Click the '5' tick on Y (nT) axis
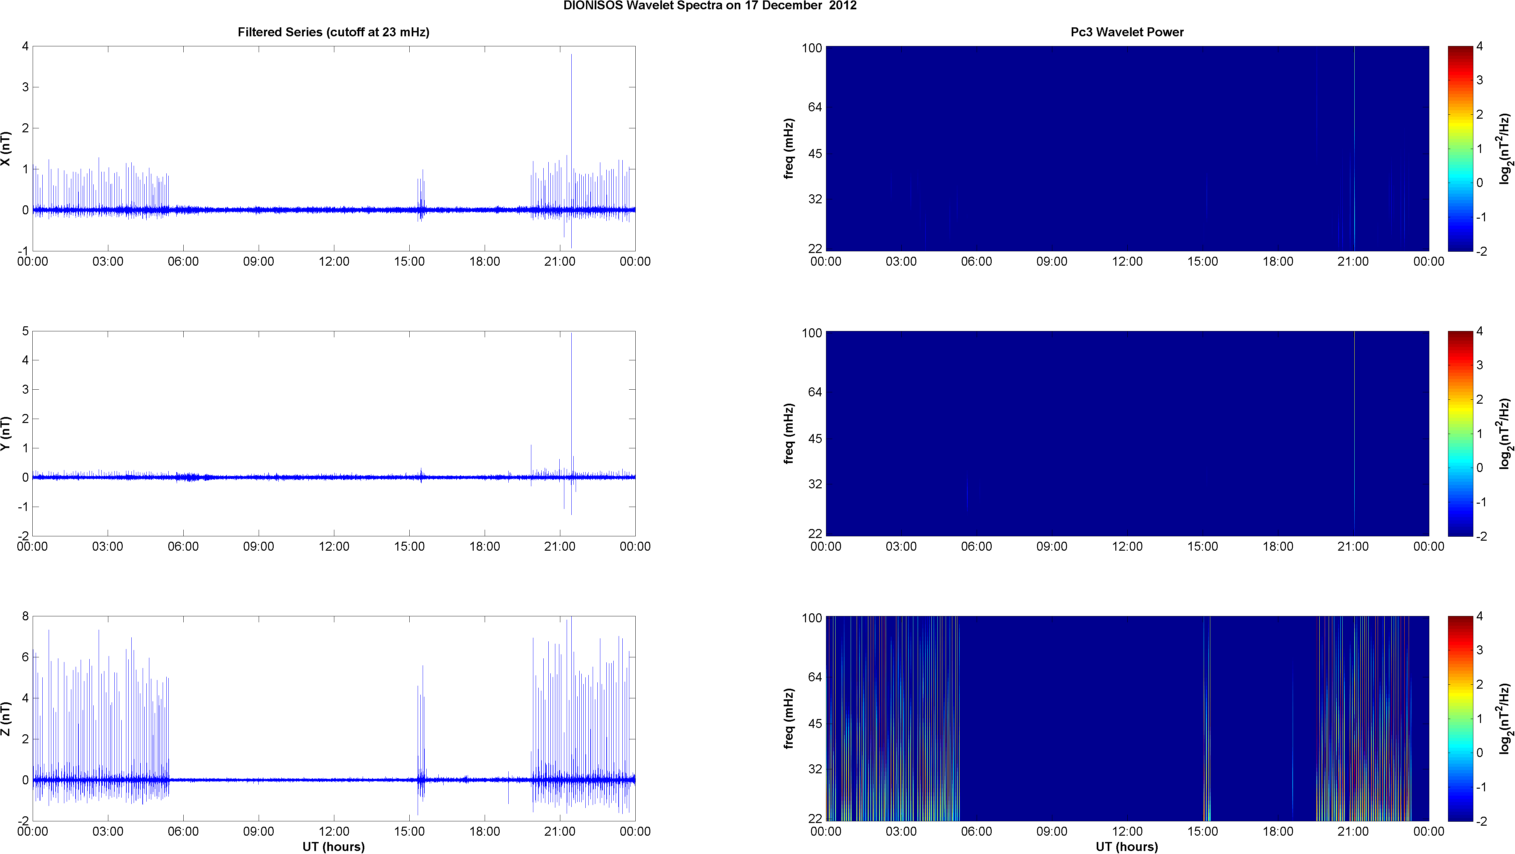 [x=25, y=332]
